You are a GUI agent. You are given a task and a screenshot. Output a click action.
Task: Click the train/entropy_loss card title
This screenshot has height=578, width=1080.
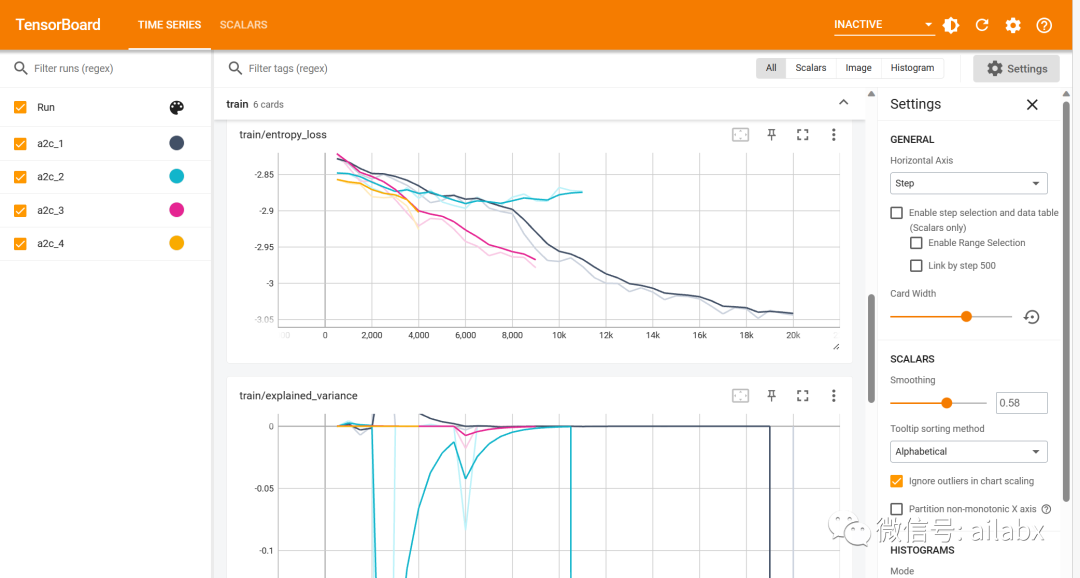(x=282, y=135)
